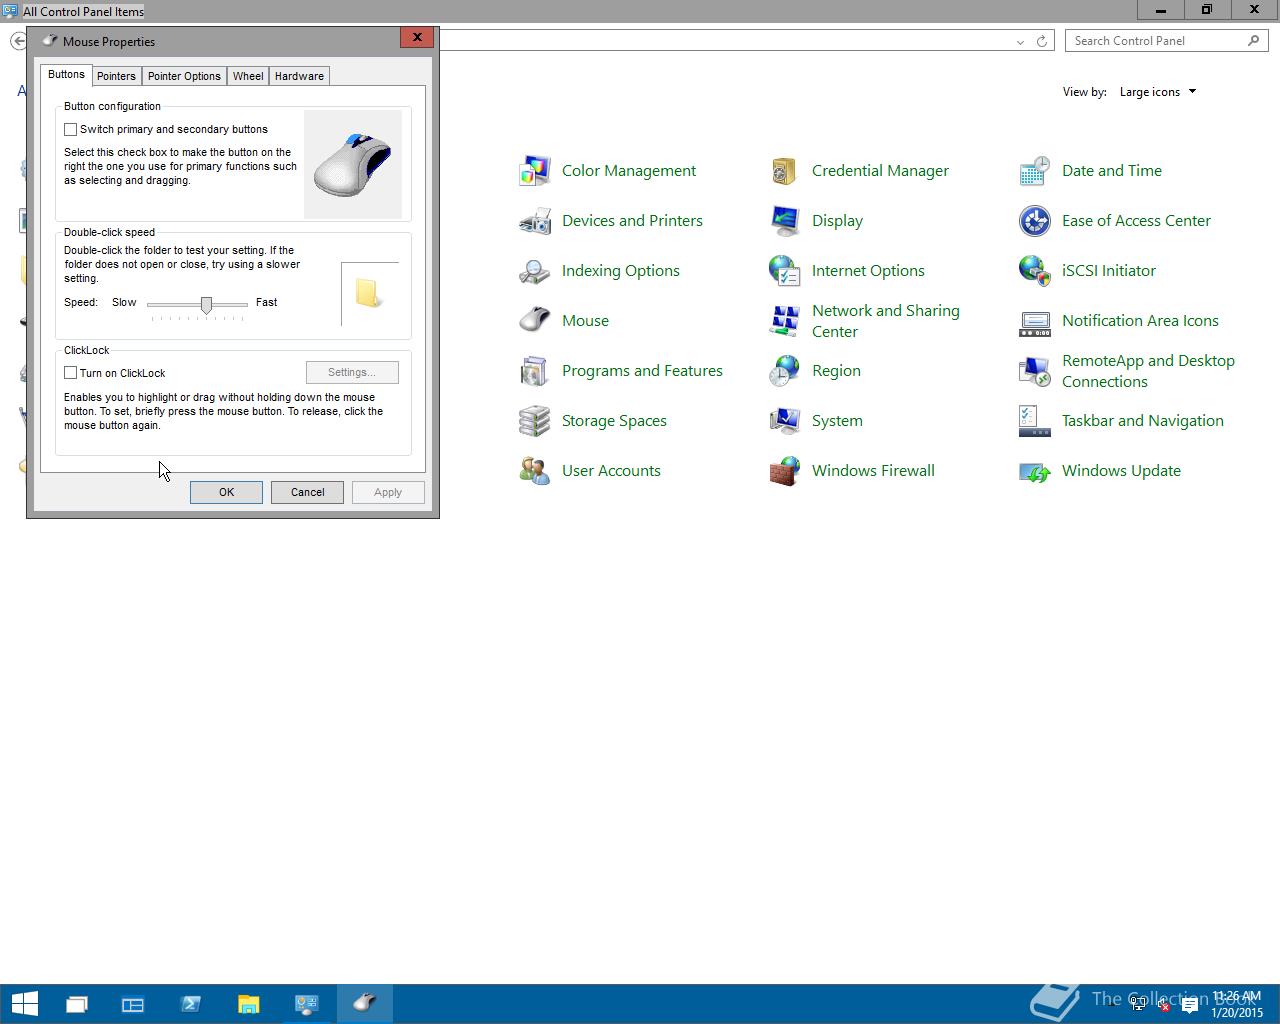Click the Indexing Options magnifier icon
The width and height of the screenshot is (1280, 1024).
(535, 271)
